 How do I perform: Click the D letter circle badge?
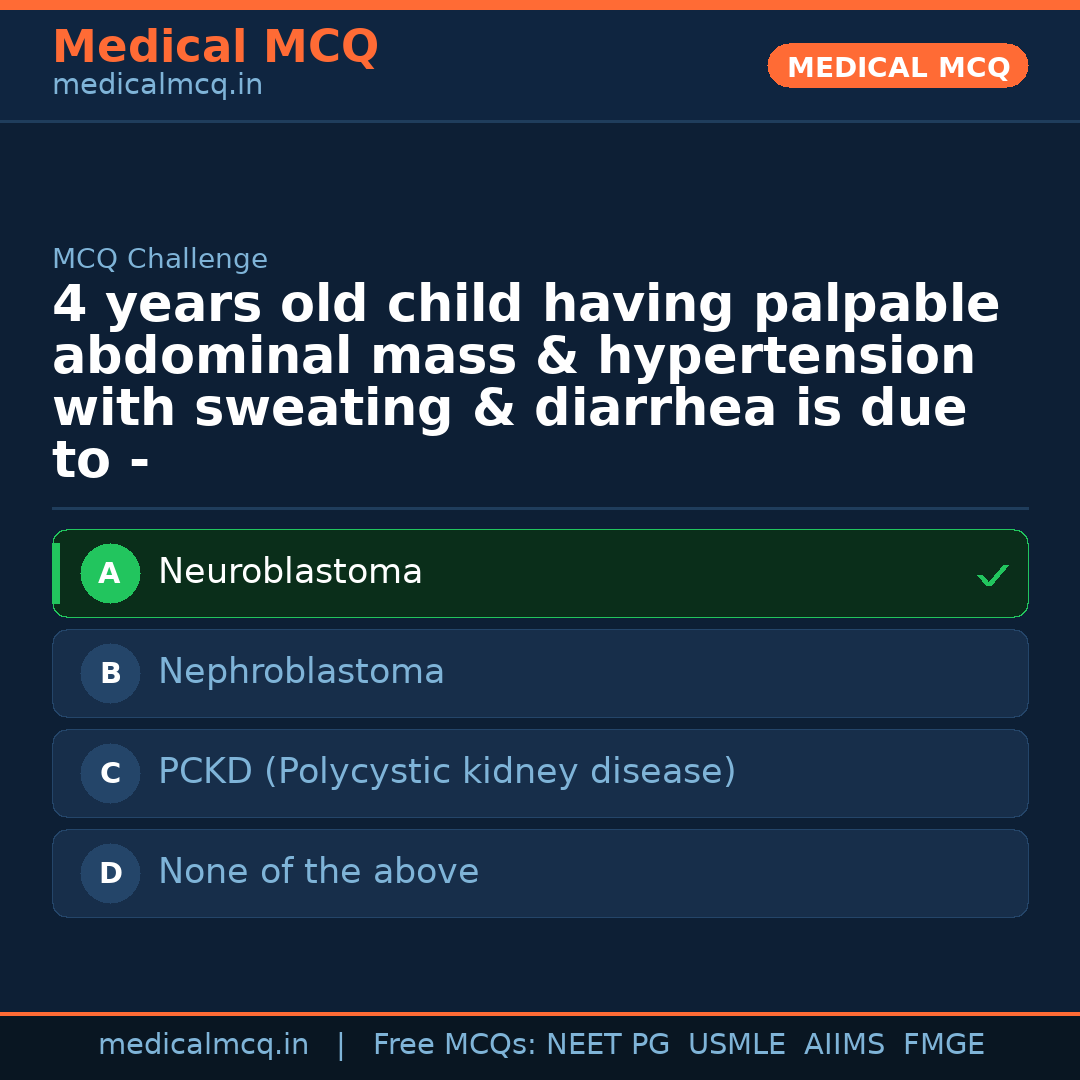click(110, 874)
